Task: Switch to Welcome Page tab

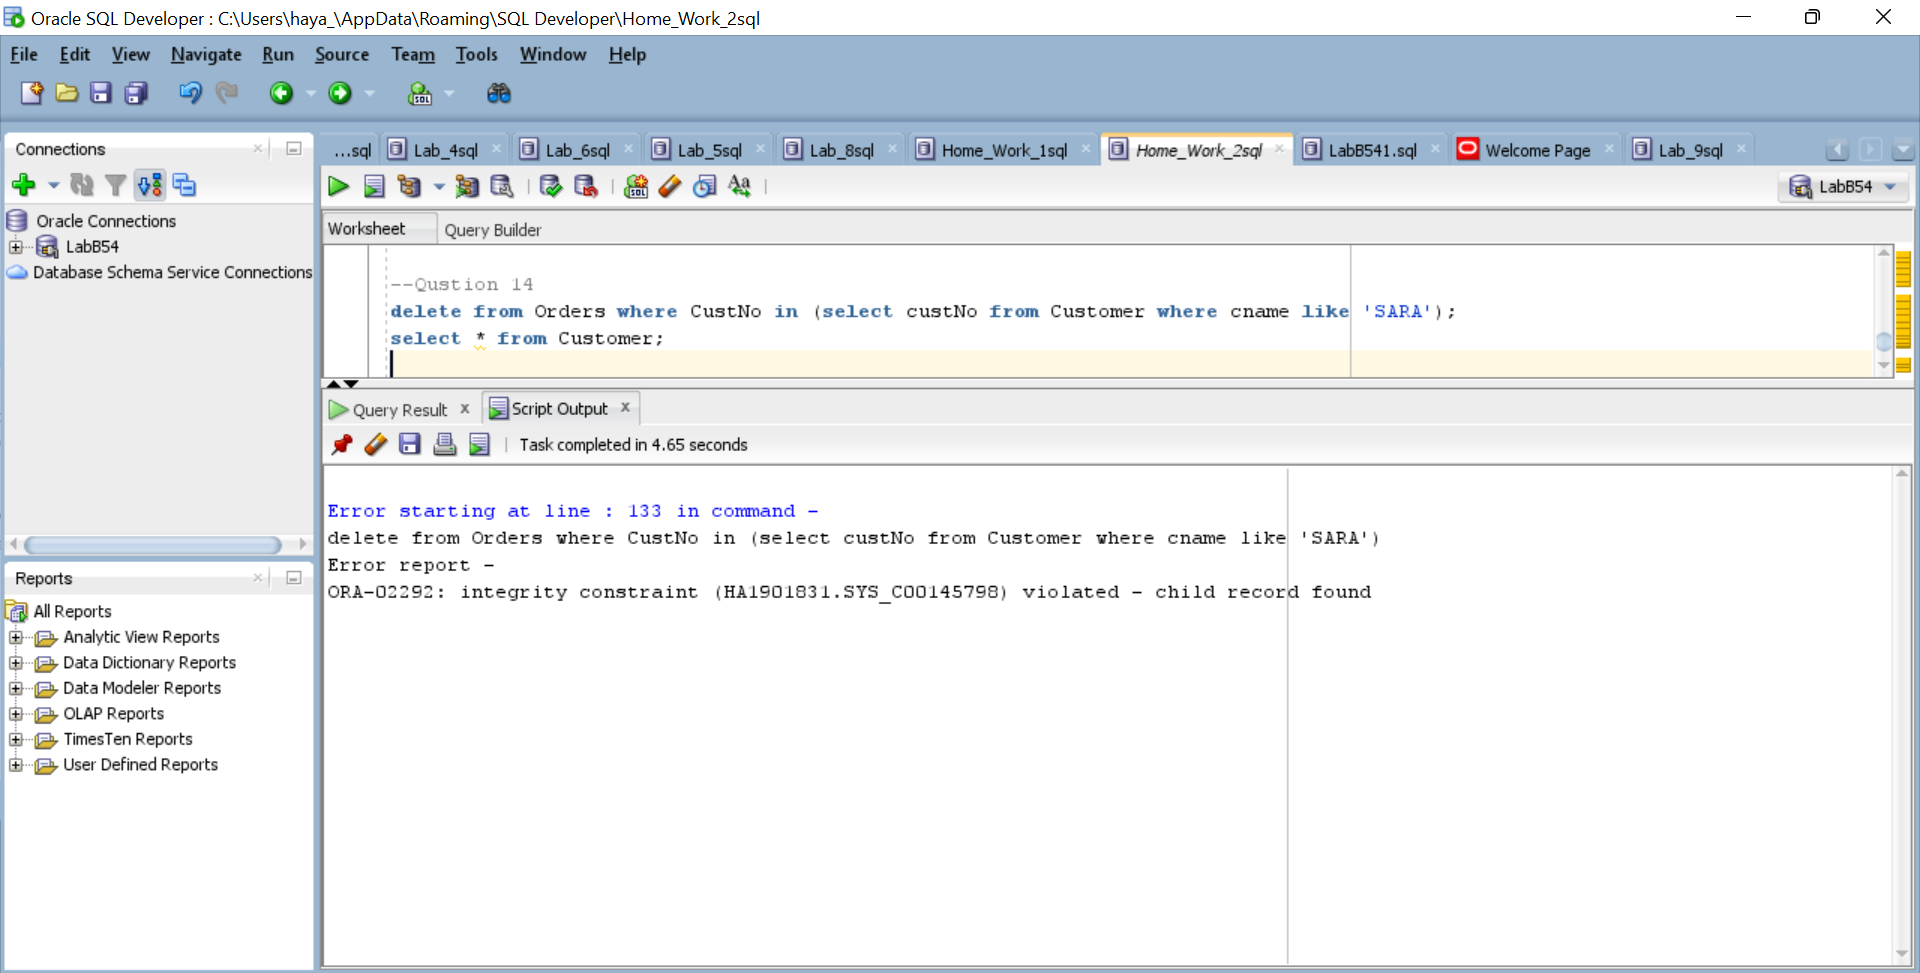Action: click(x=1537, y=150)
